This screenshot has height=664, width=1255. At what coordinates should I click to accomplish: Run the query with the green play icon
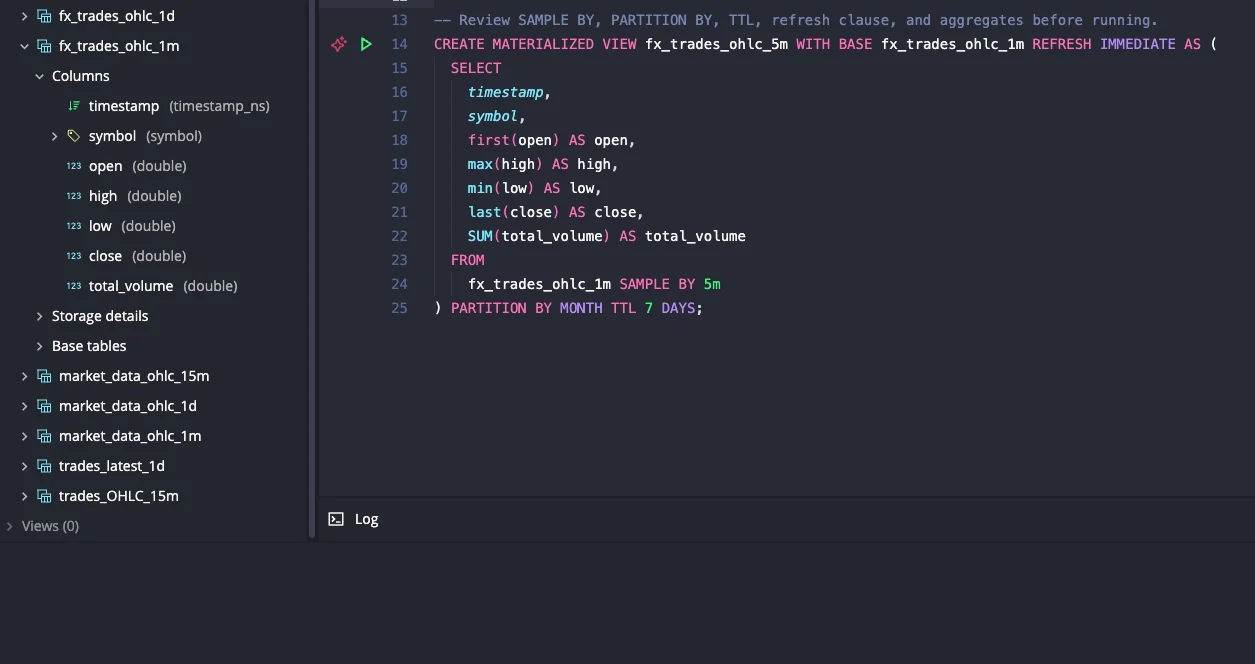[x=366, y=44]
